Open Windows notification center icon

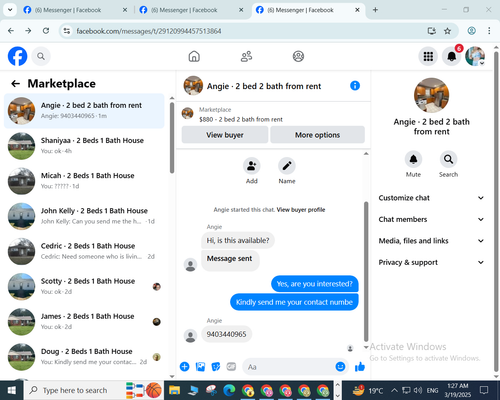click(x=484, y=390)
